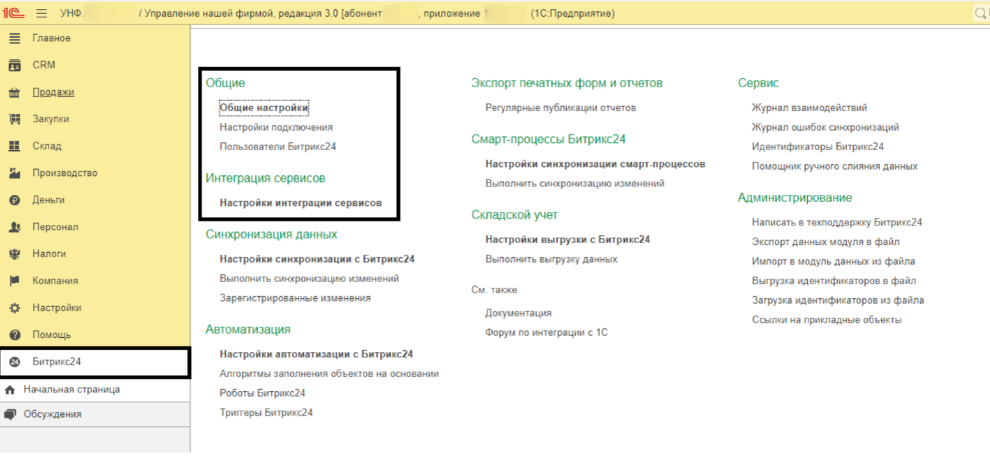
Task: Open Журнал ошибок синхронизаций
Action: tap(825, 128)
